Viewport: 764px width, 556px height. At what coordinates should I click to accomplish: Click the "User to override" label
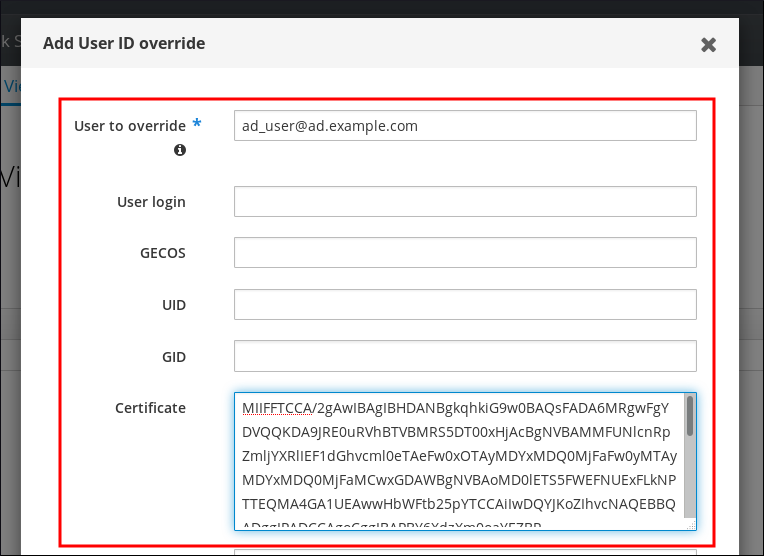pos(129,126)
